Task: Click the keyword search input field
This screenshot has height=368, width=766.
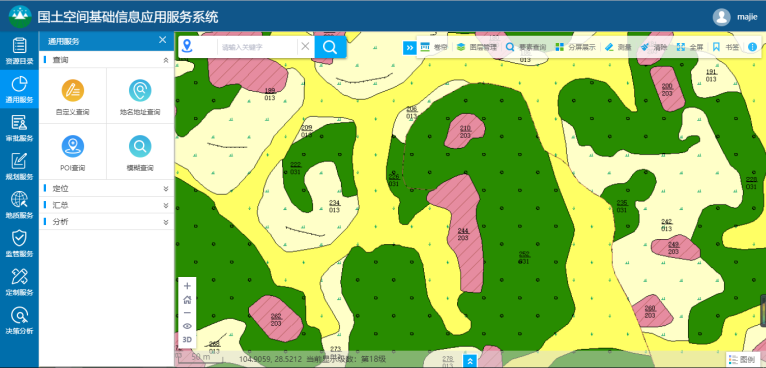Action: [x=257, y=47]
